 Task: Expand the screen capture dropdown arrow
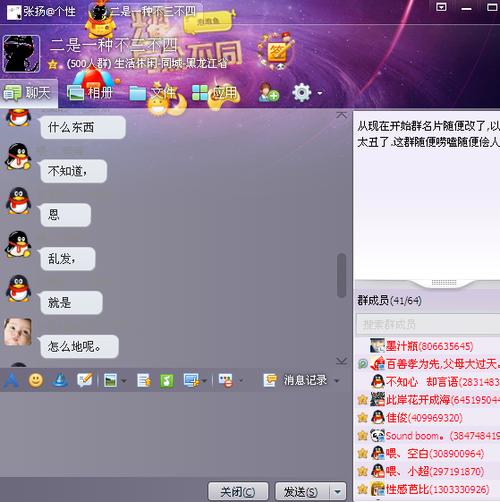pyautogui.click(x=204, y=381)
